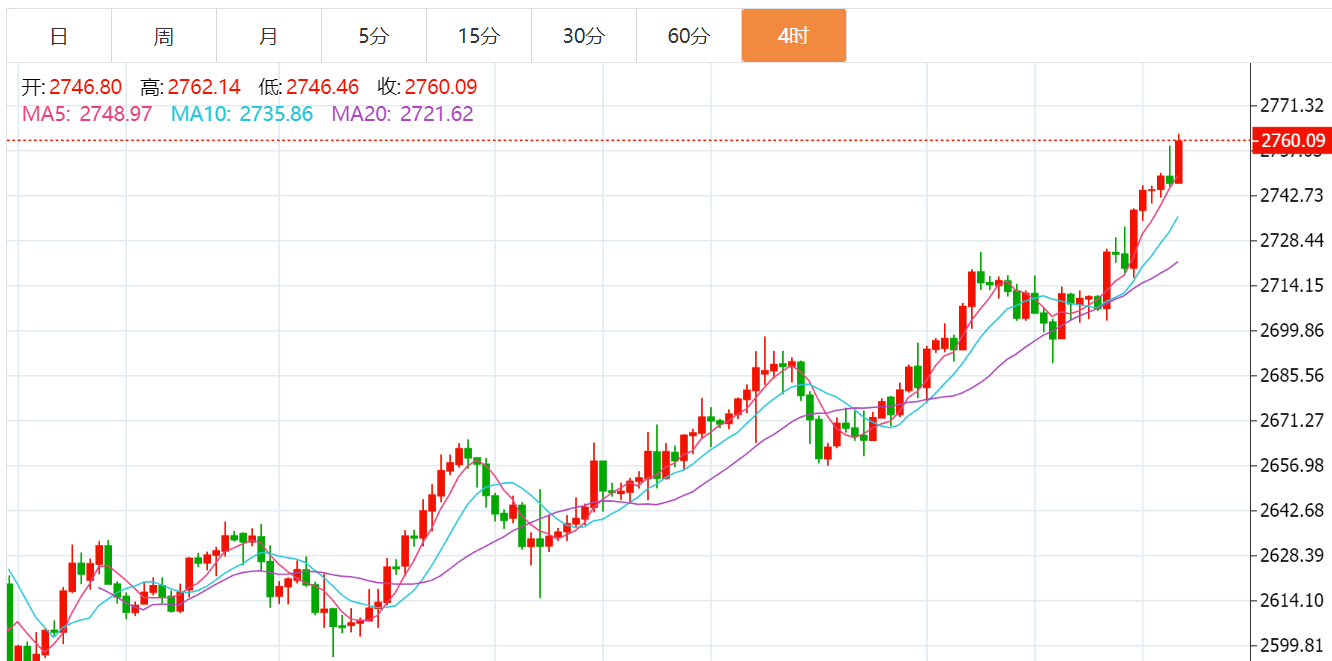The image size is (1332, 661).
Task: Click the MA5 value 2748.97 legend
Action: pos(87,114)
